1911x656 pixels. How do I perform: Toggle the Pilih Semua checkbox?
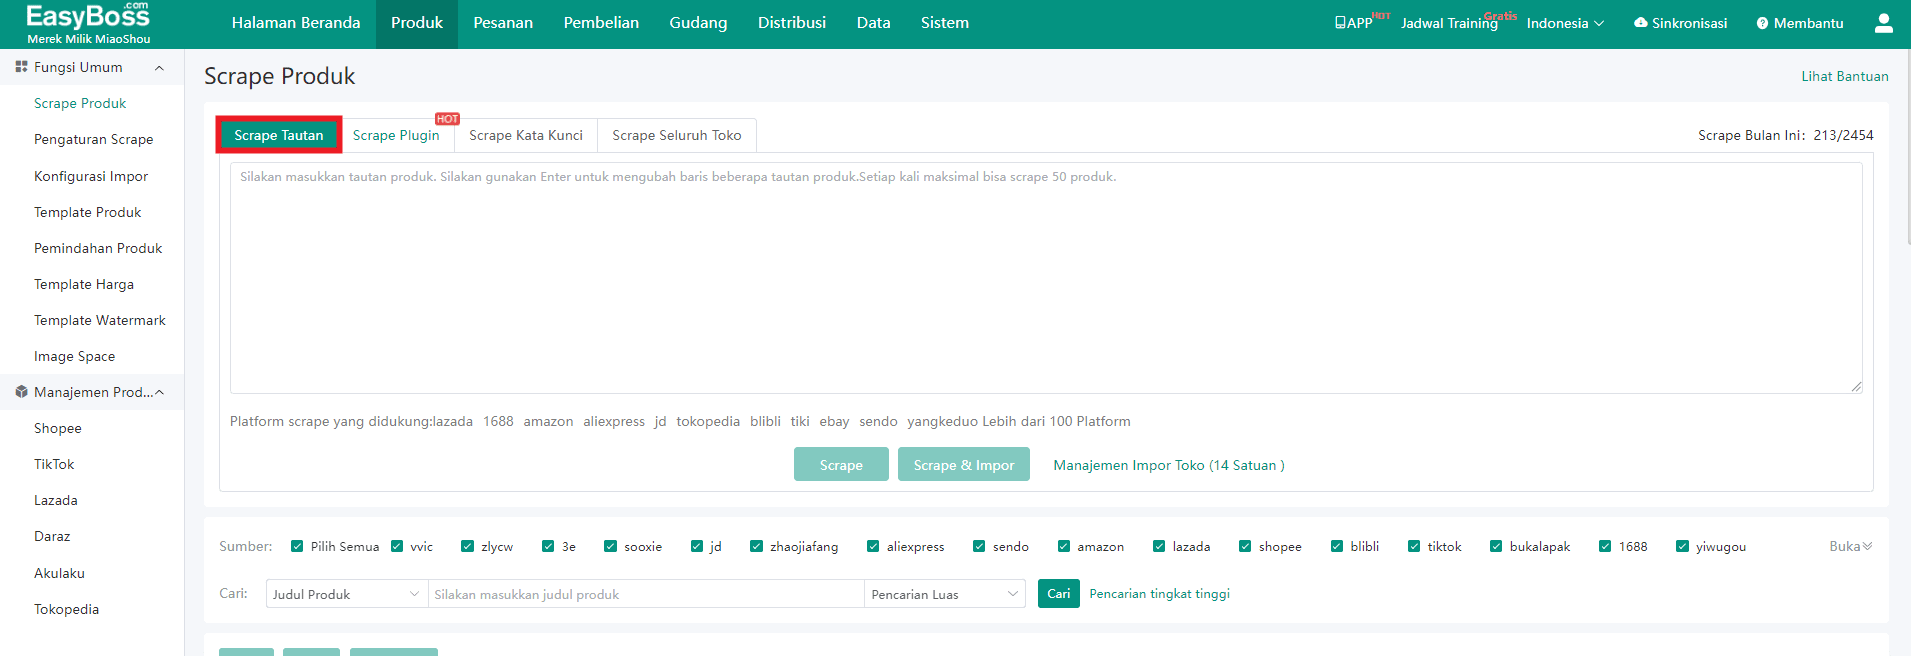(297, 546)
